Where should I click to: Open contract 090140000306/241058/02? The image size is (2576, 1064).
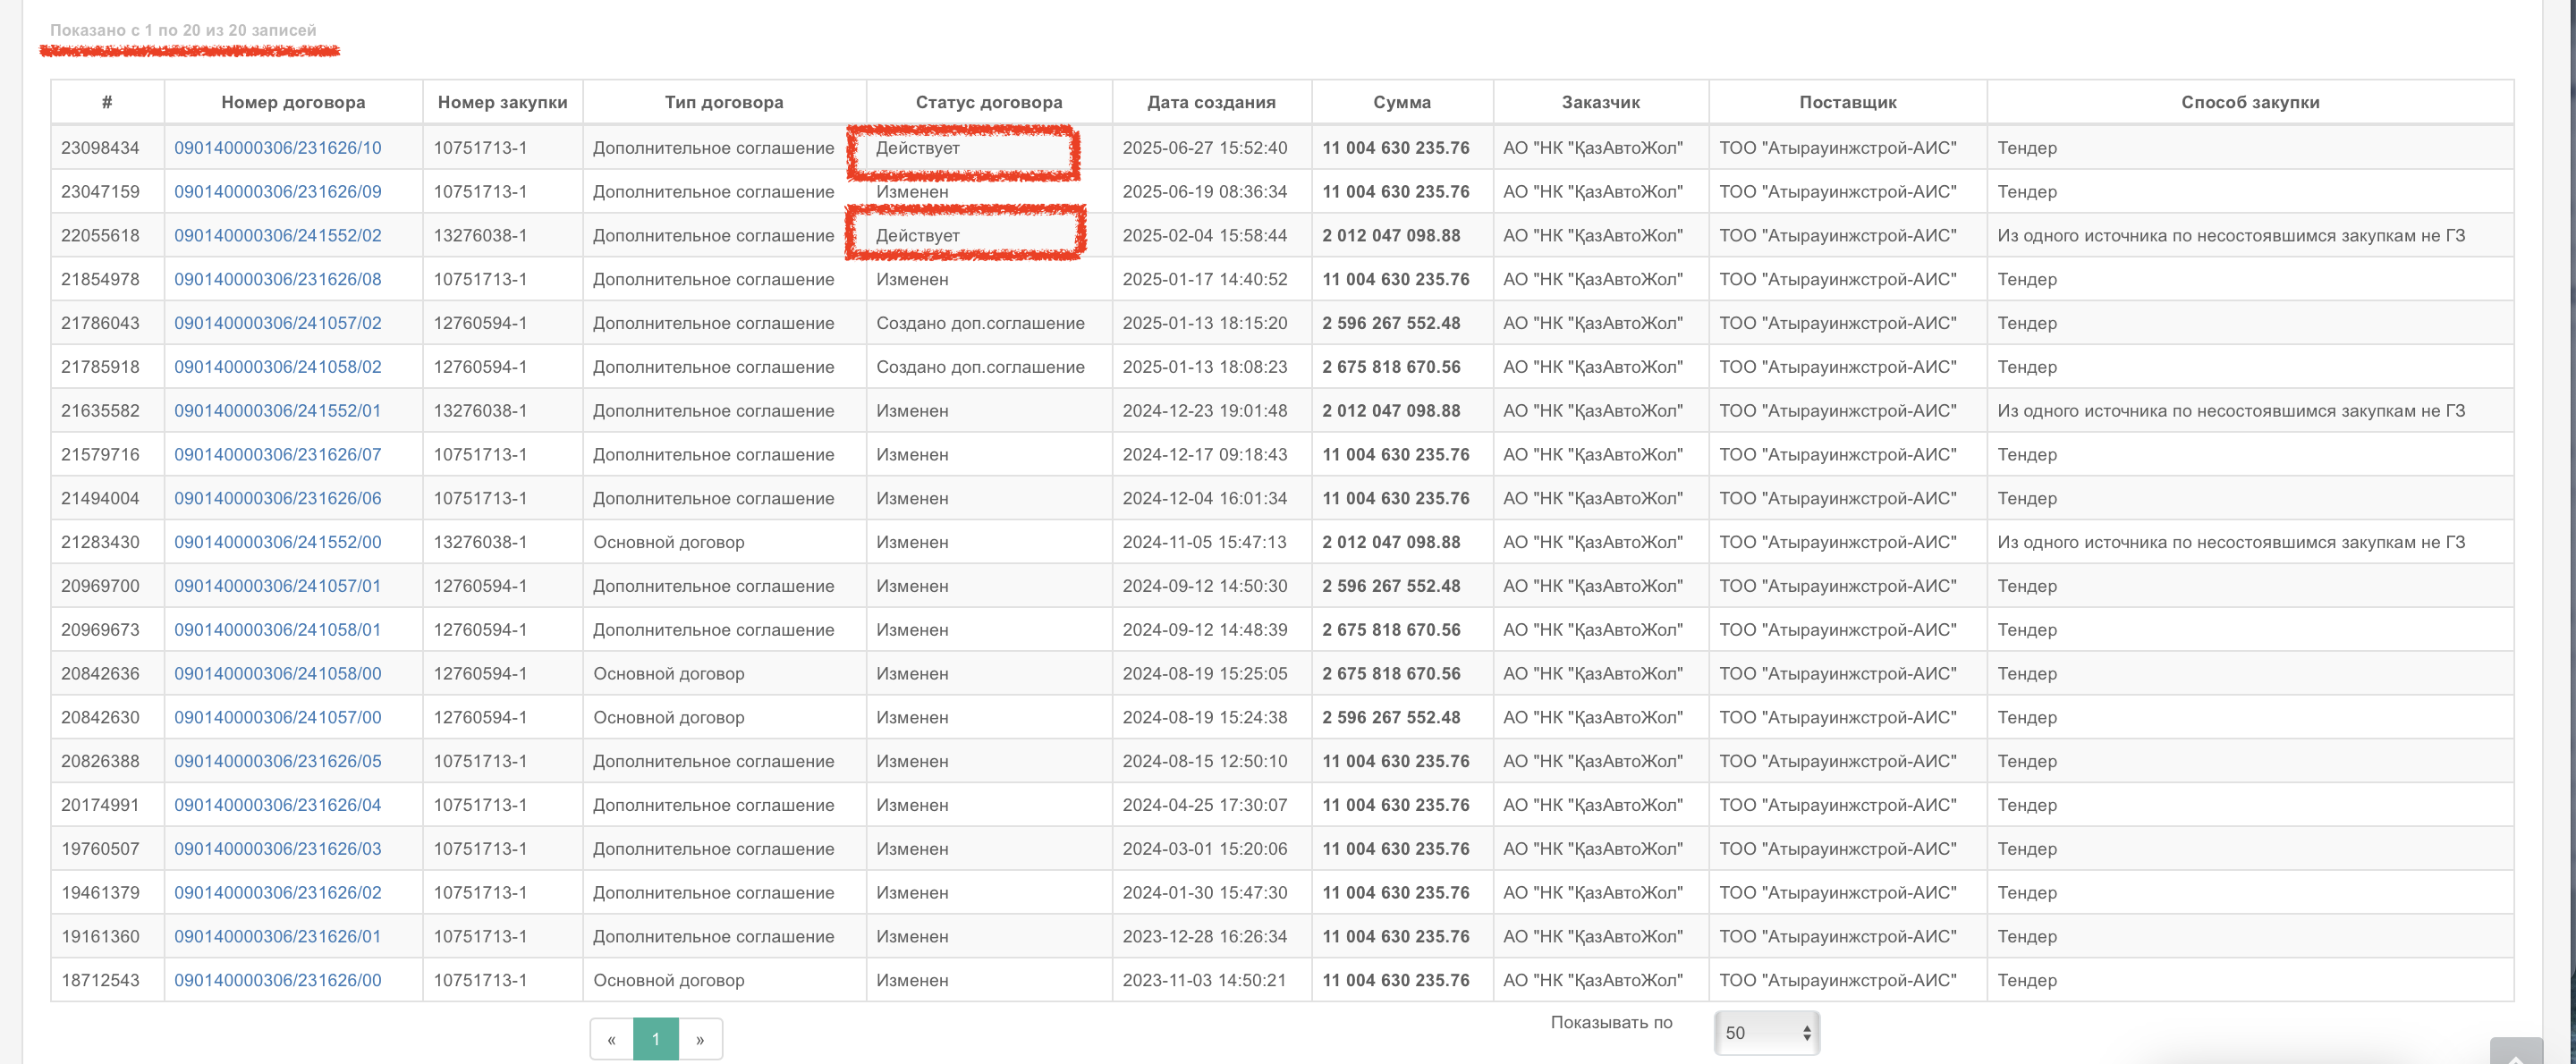pos(278,367)
